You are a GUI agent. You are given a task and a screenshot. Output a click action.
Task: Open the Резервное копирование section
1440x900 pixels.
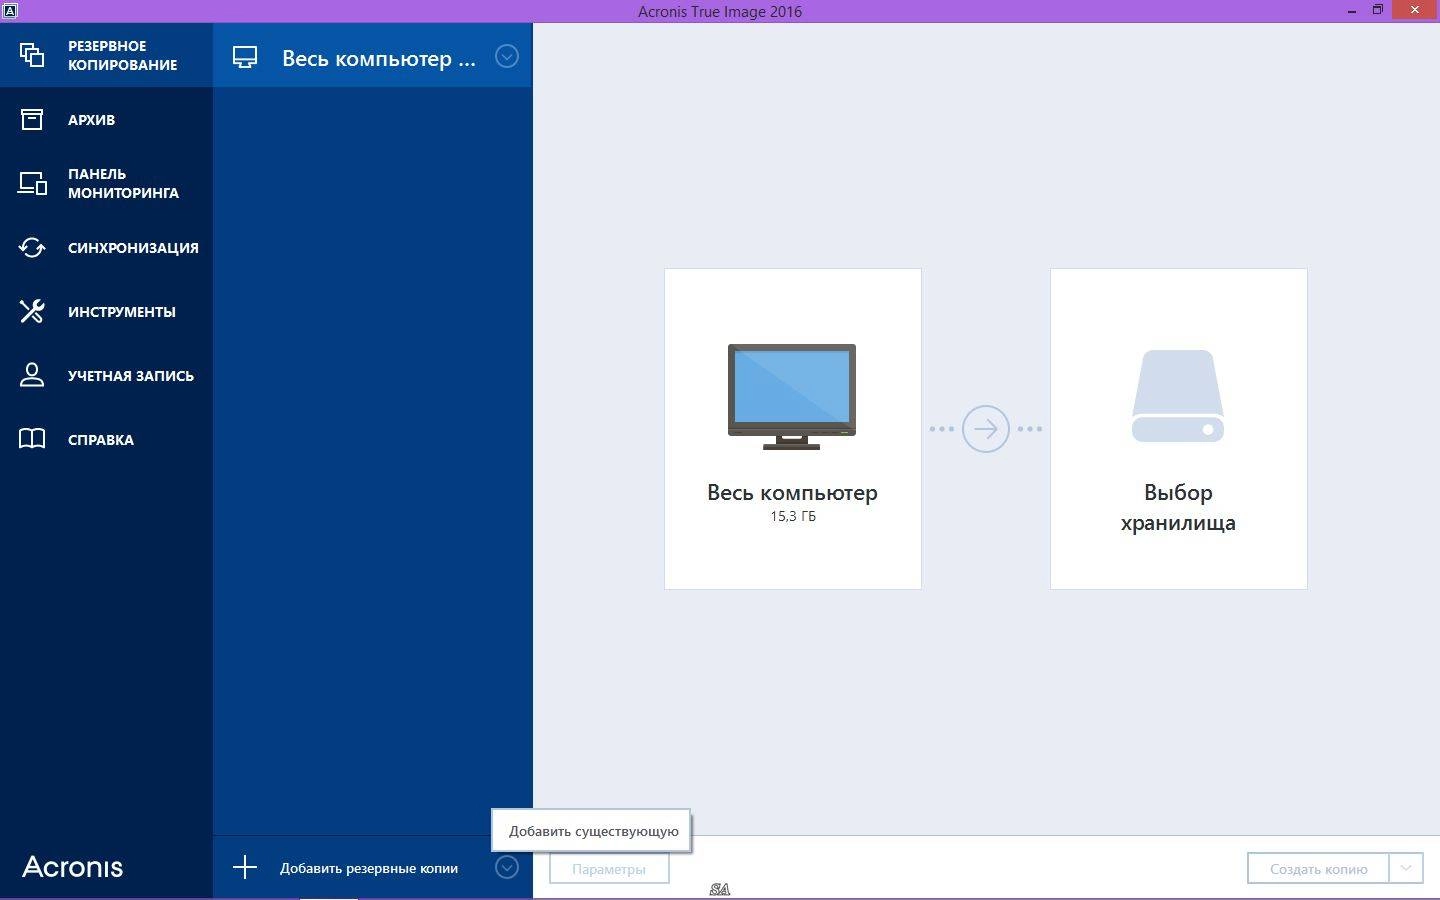(106, 55)
